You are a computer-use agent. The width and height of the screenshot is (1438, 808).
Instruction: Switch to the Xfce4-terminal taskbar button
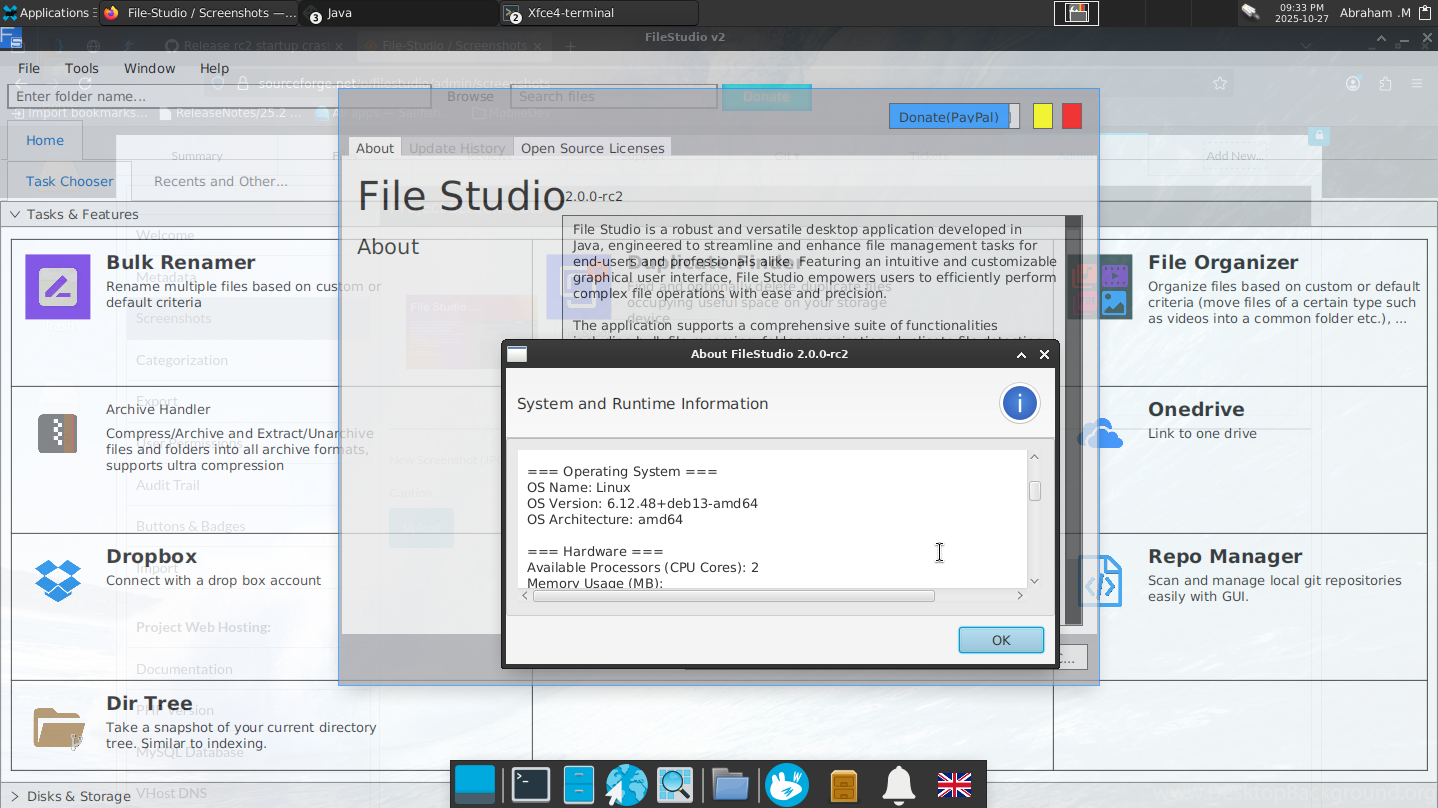[x=598, y=13]
